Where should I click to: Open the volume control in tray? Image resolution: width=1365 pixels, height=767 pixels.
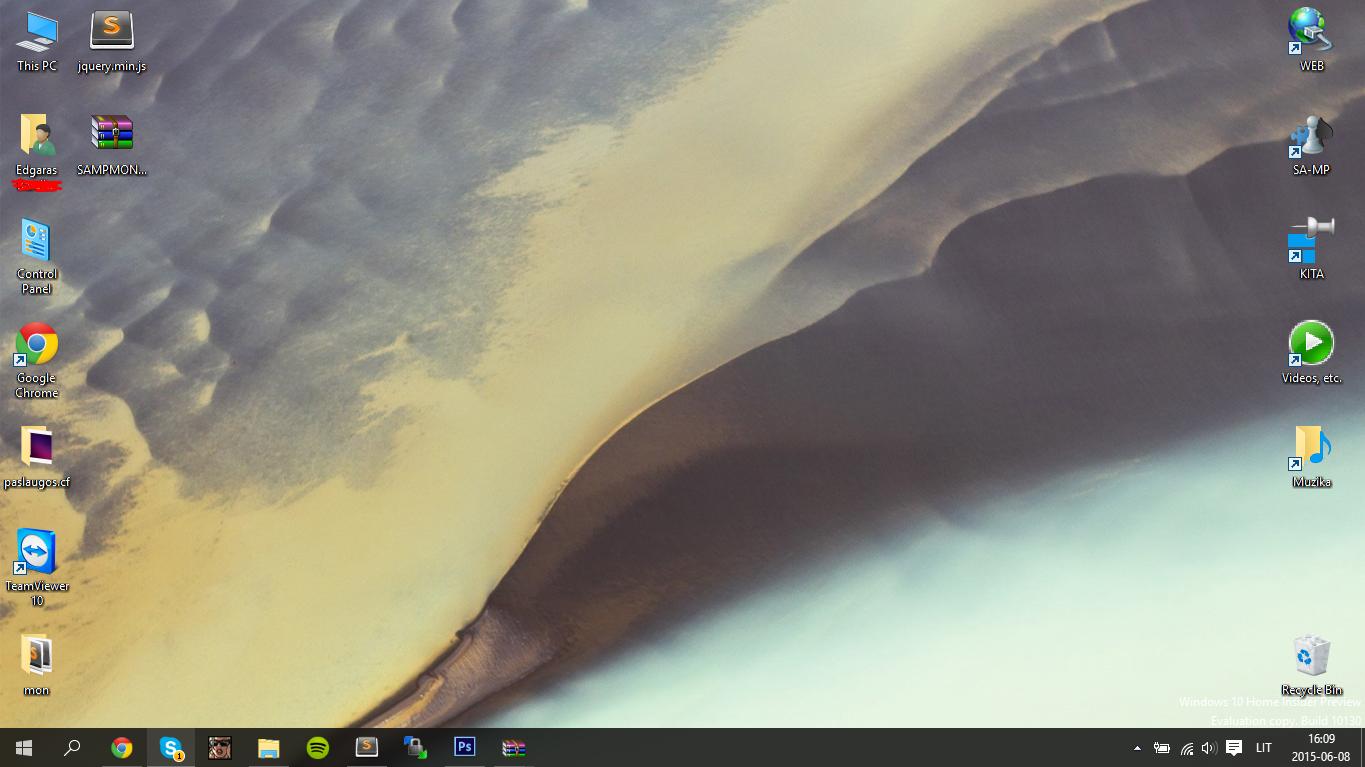(1209, 748)
